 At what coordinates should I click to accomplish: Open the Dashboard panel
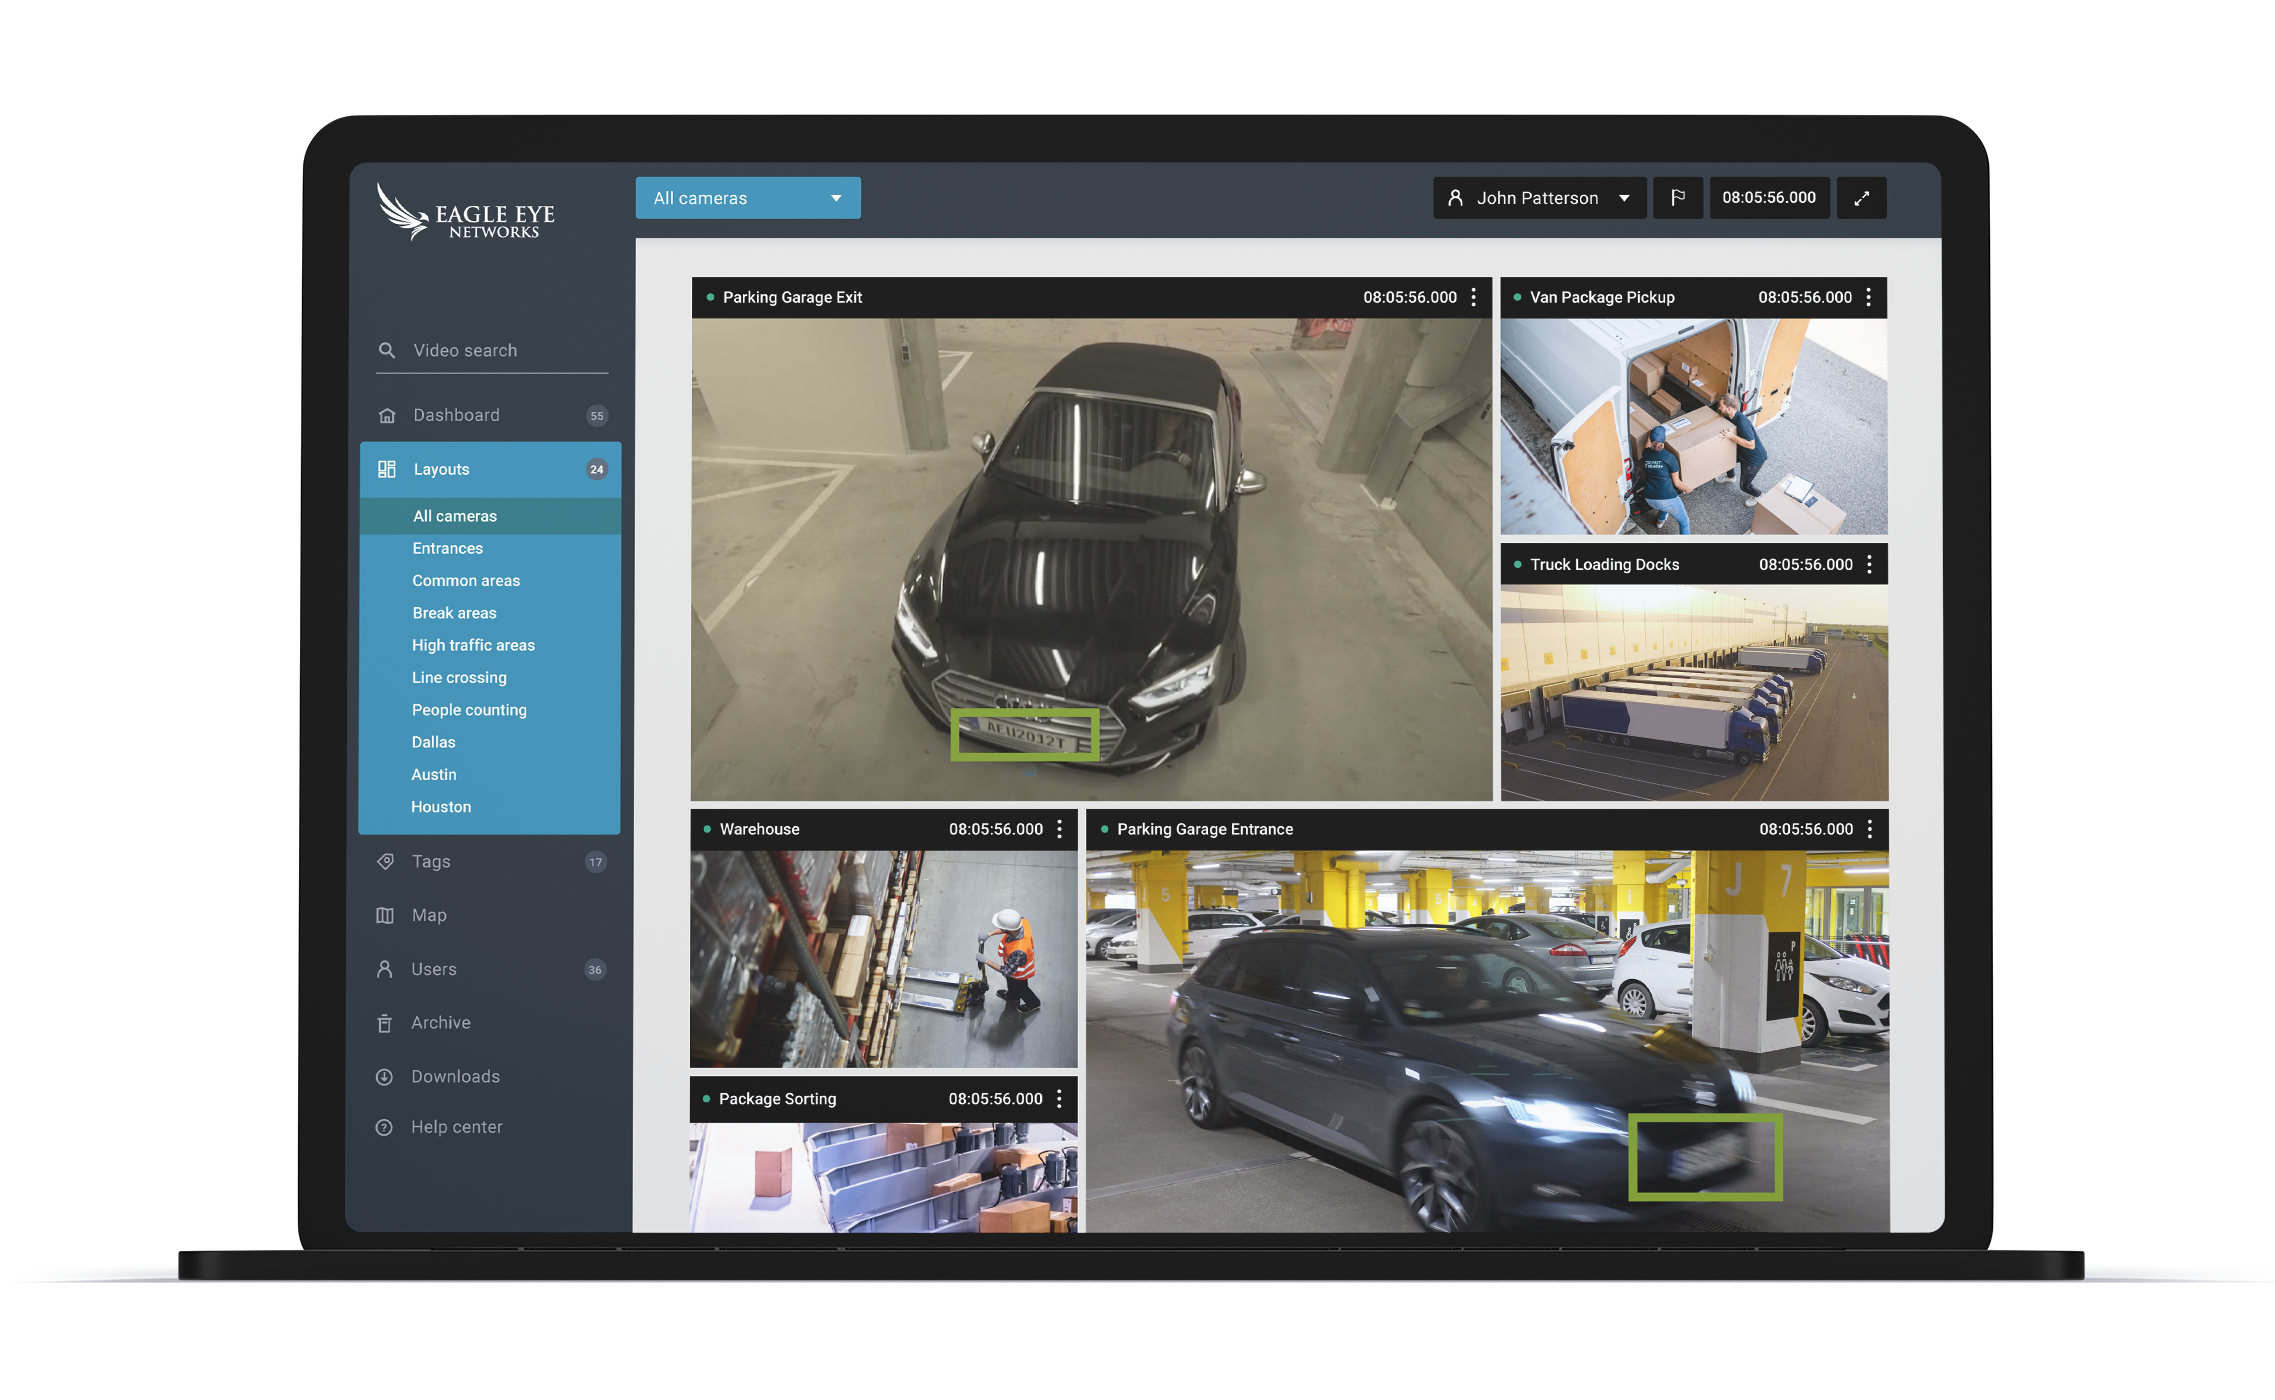pyautogui.click(x=455, y=414)
